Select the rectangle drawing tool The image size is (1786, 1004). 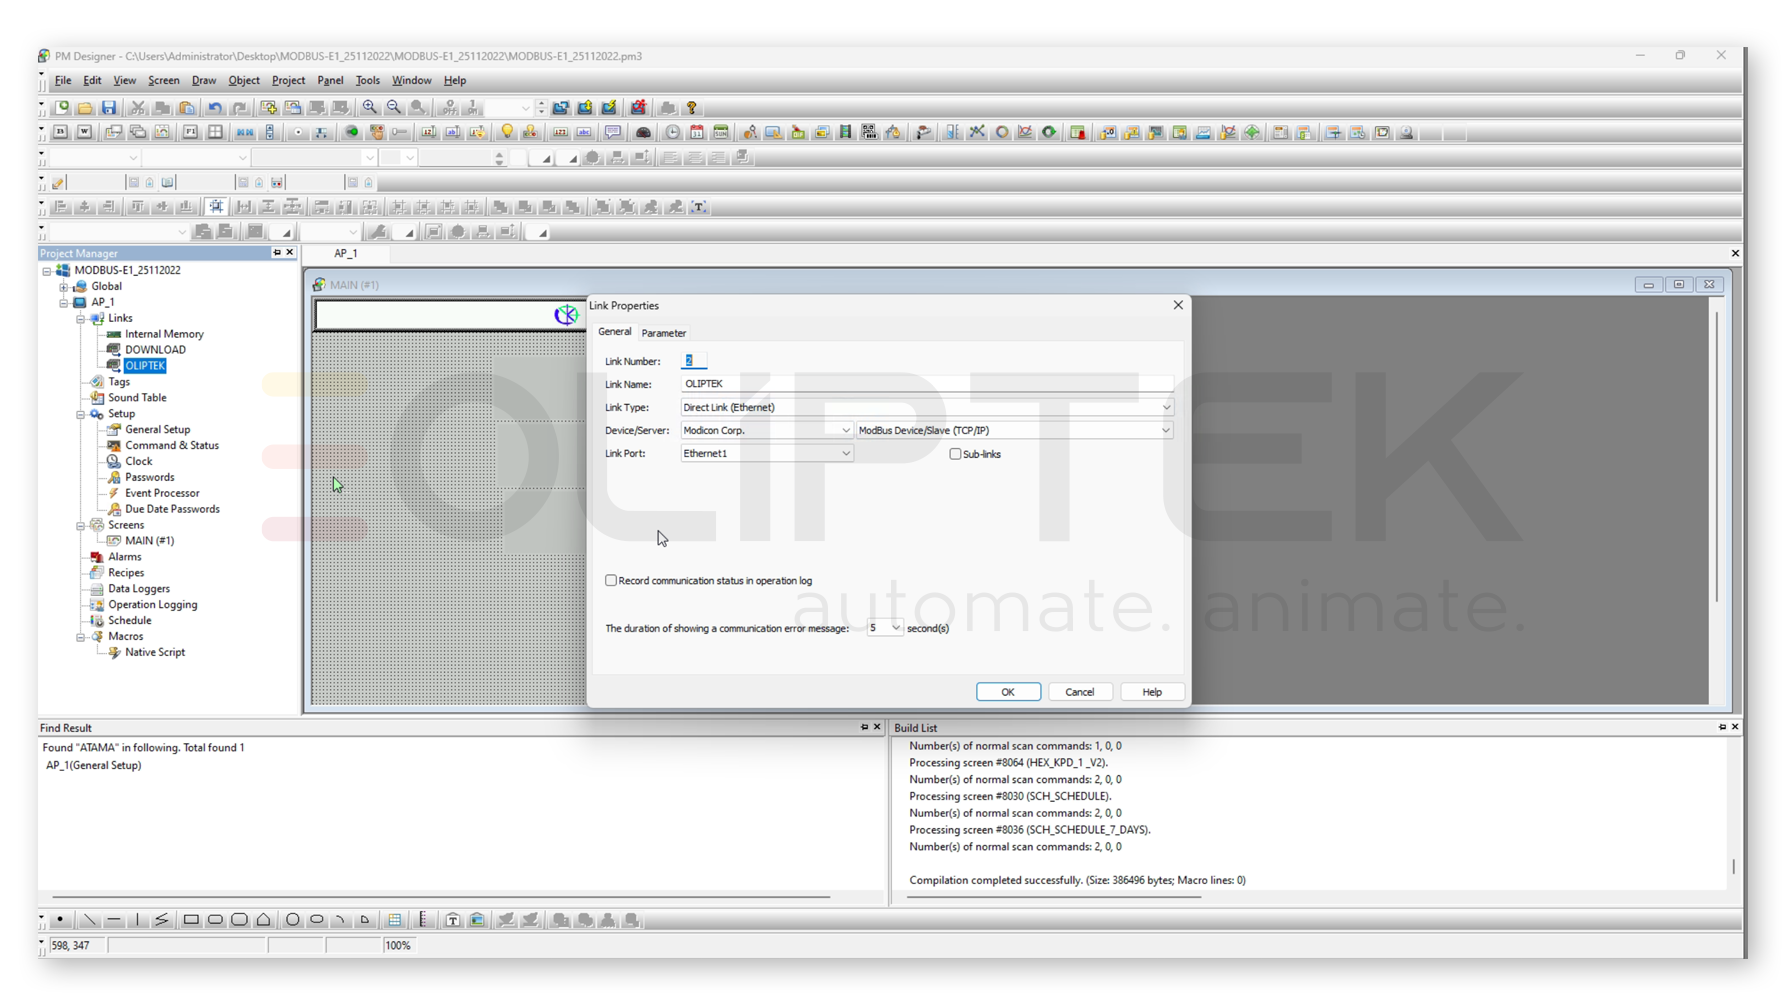(x=191, y=920)
